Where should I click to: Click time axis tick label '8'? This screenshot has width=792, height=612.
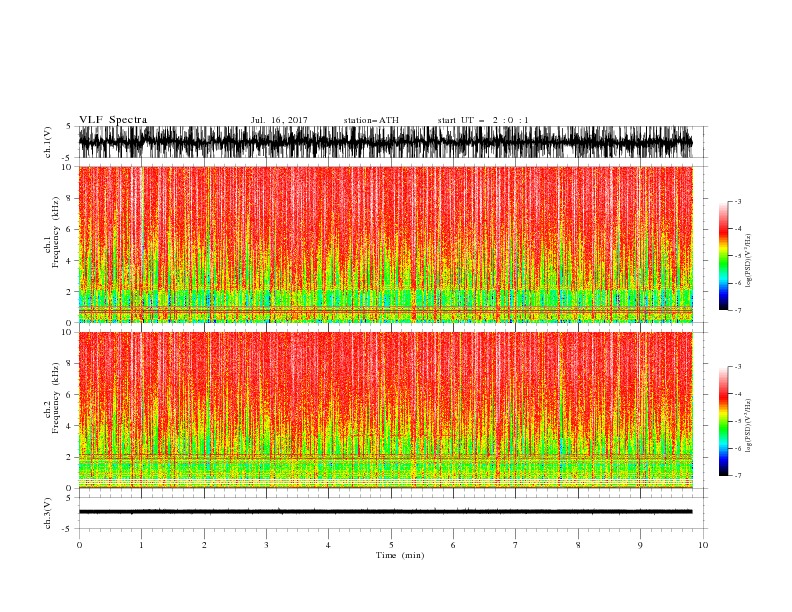pos(578,545)
